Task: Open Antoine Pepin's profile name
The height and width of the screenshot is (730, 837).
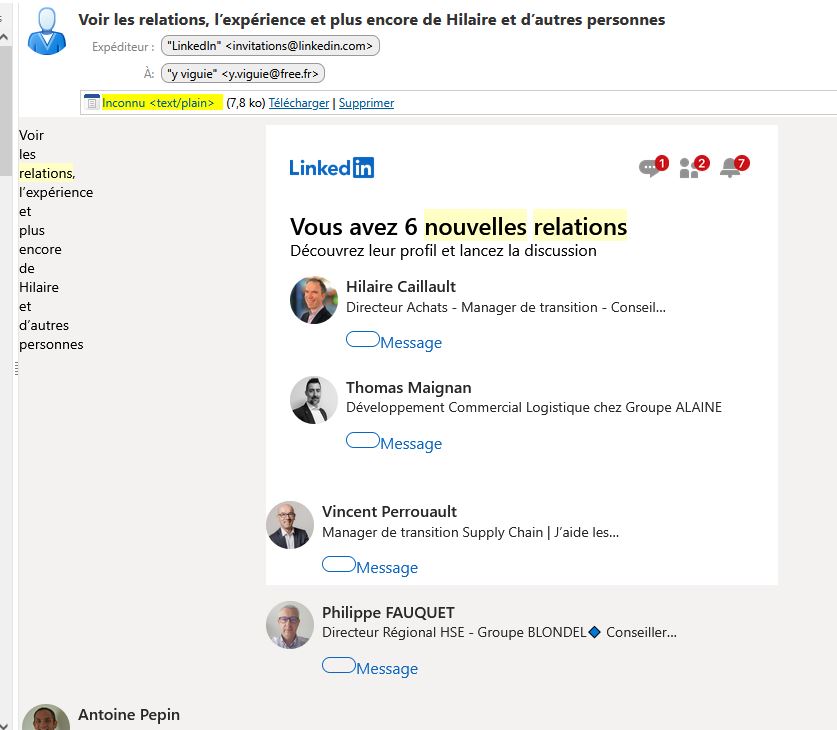Action: pyautogui.click(x=129, y=715)
